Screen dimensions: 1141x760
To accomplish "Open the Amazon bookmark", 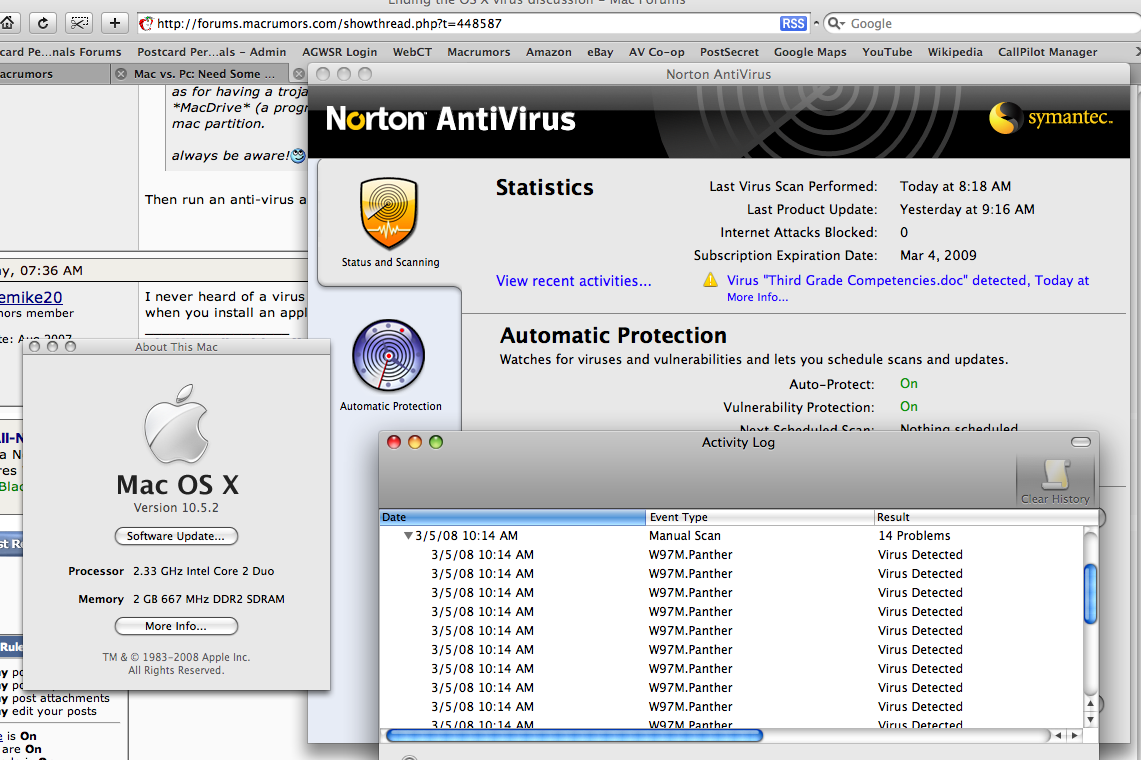I will coord(549,52).
